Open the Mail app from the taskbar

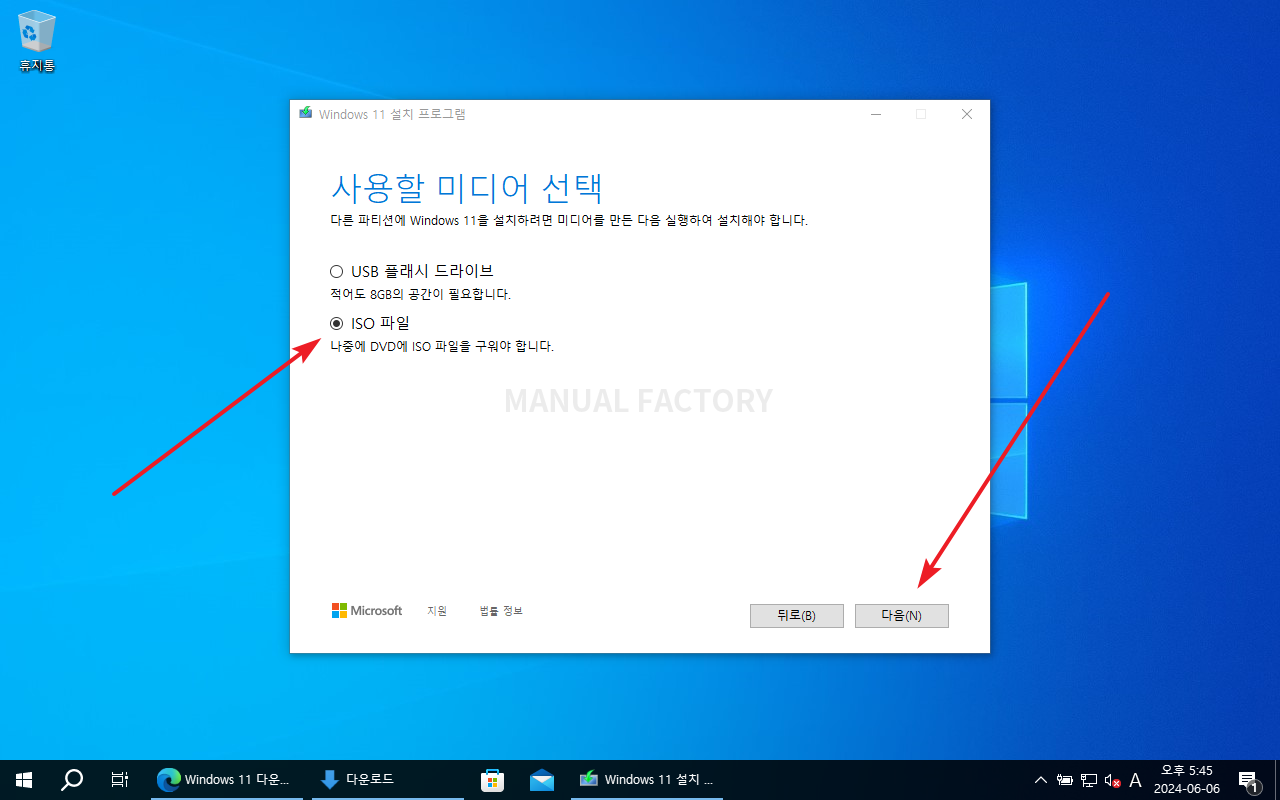click(541, 779)
